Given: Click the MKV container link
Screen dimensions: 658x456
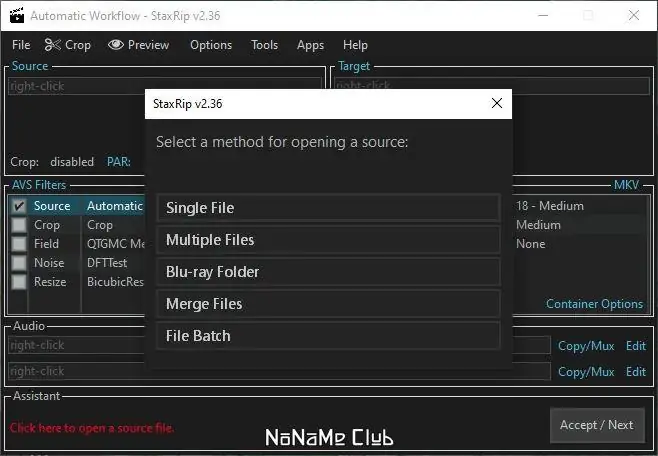Looking at the screenshot, I should 626,185.
